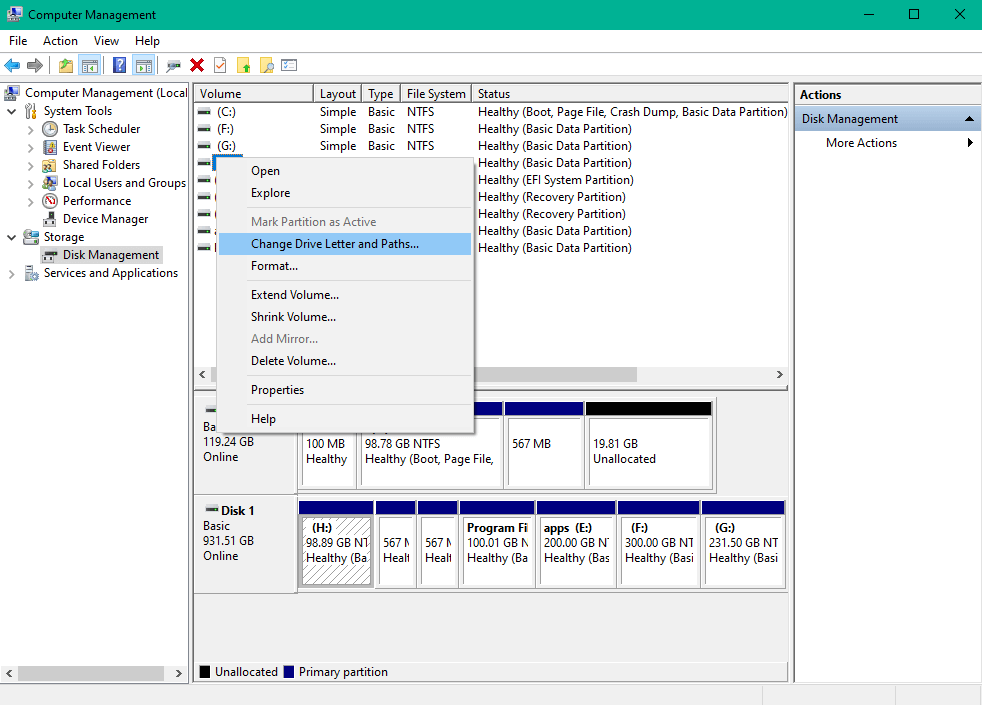
Task: Click the magnifier folder toolbar icon
Action: tap(266, 66)
